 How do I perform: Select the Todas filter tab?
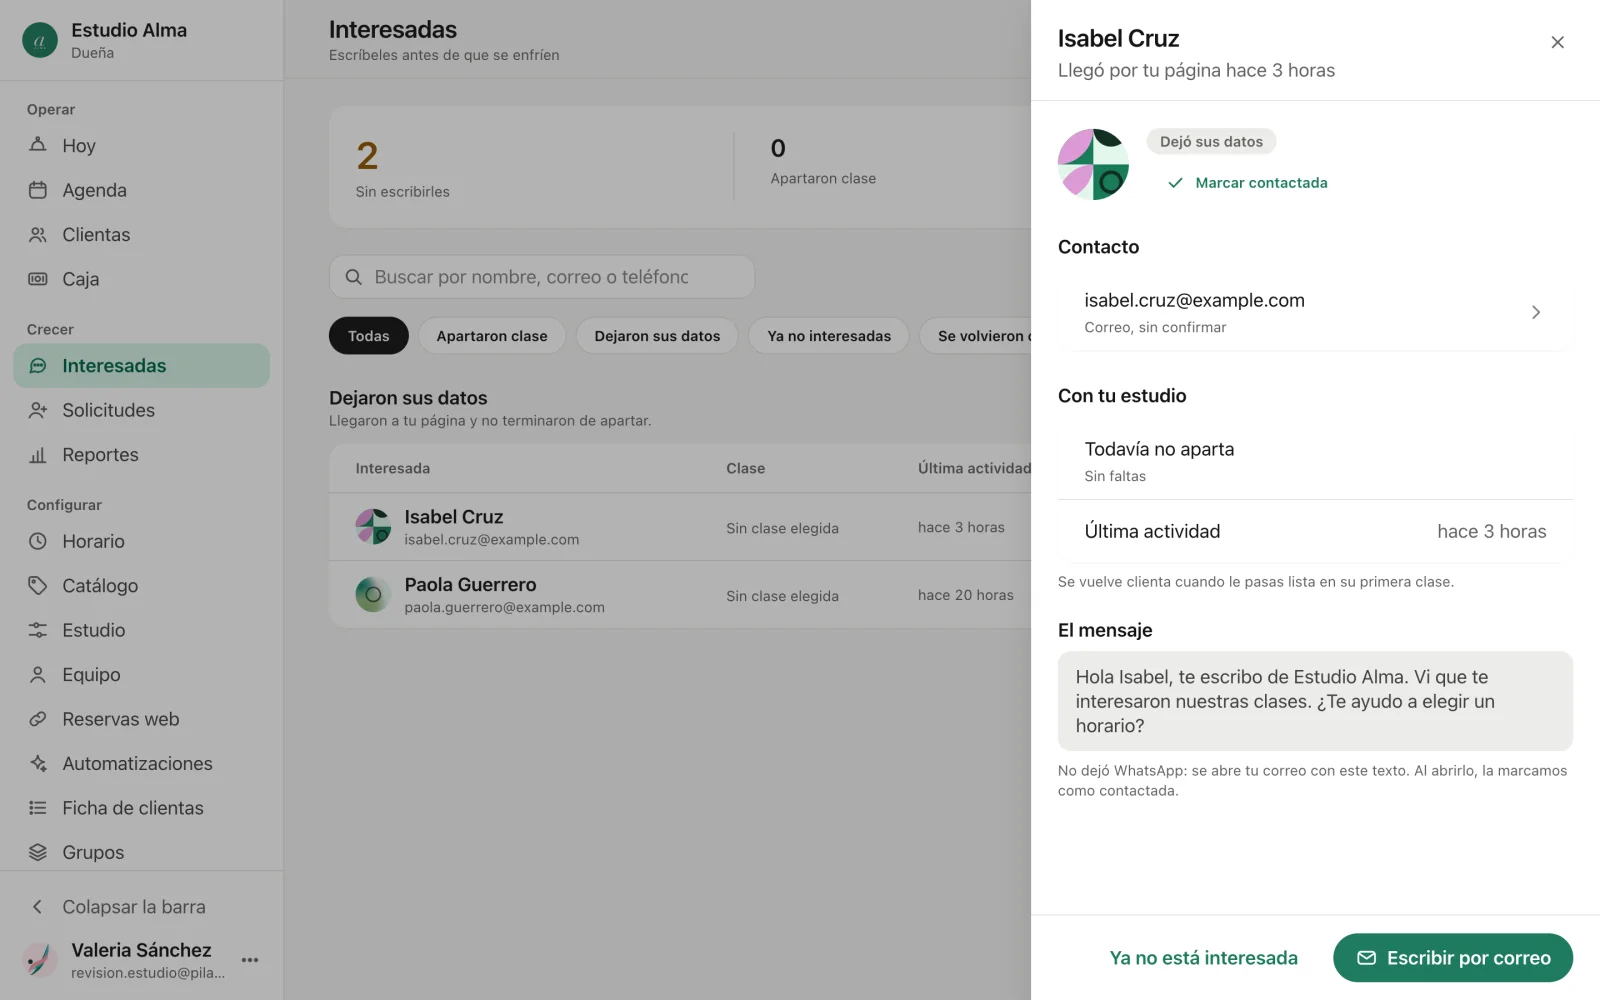tap(368, 336)
